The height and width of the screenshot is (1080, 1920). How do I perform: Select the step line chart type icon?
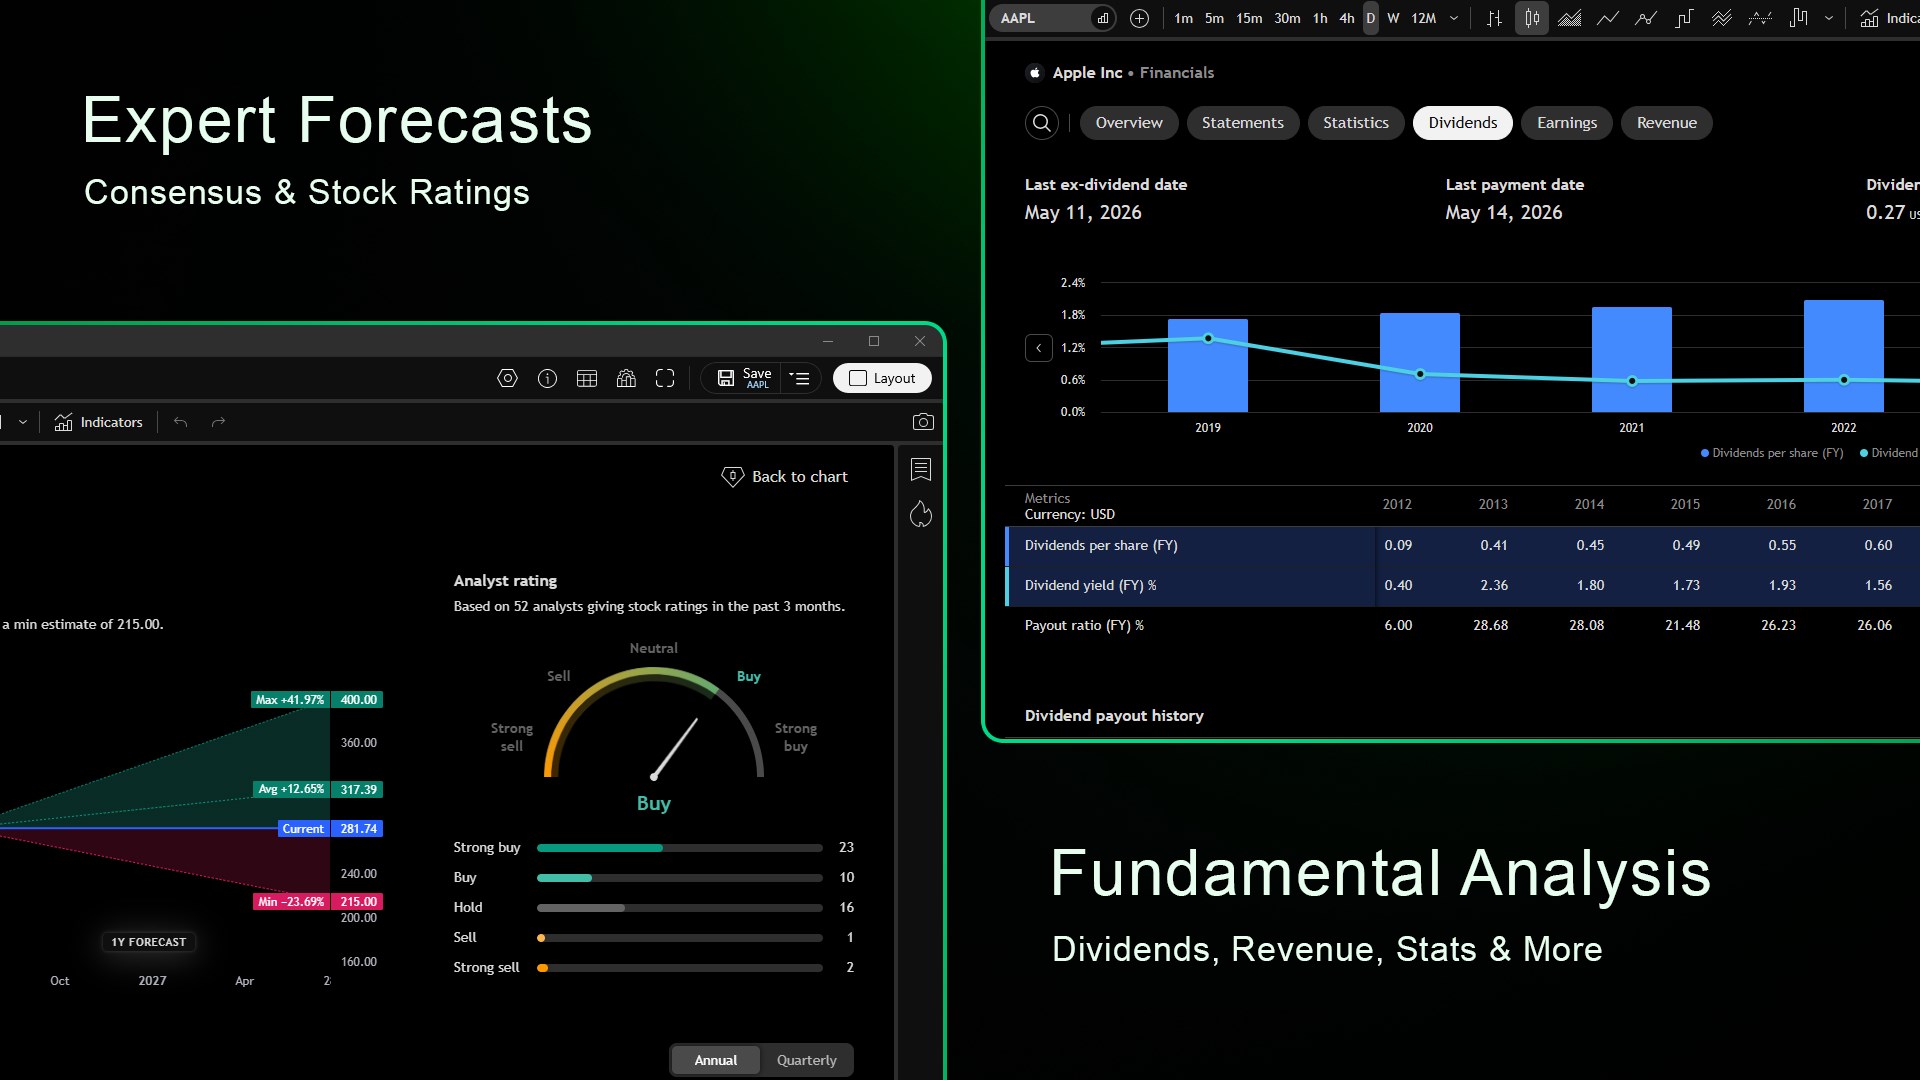pos(1684,18)
